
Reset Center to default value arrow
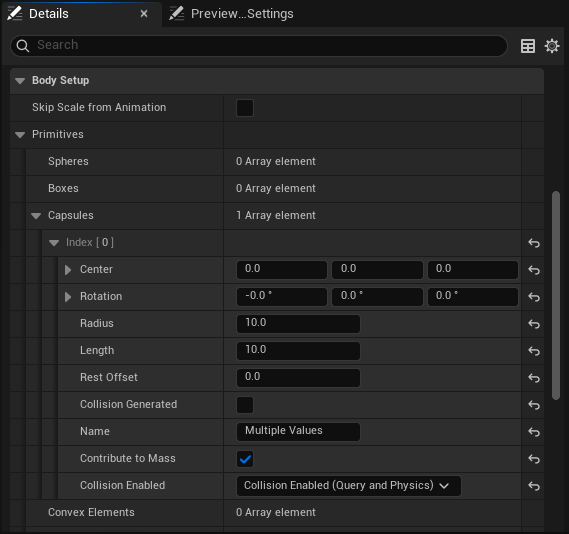point(534,270)
